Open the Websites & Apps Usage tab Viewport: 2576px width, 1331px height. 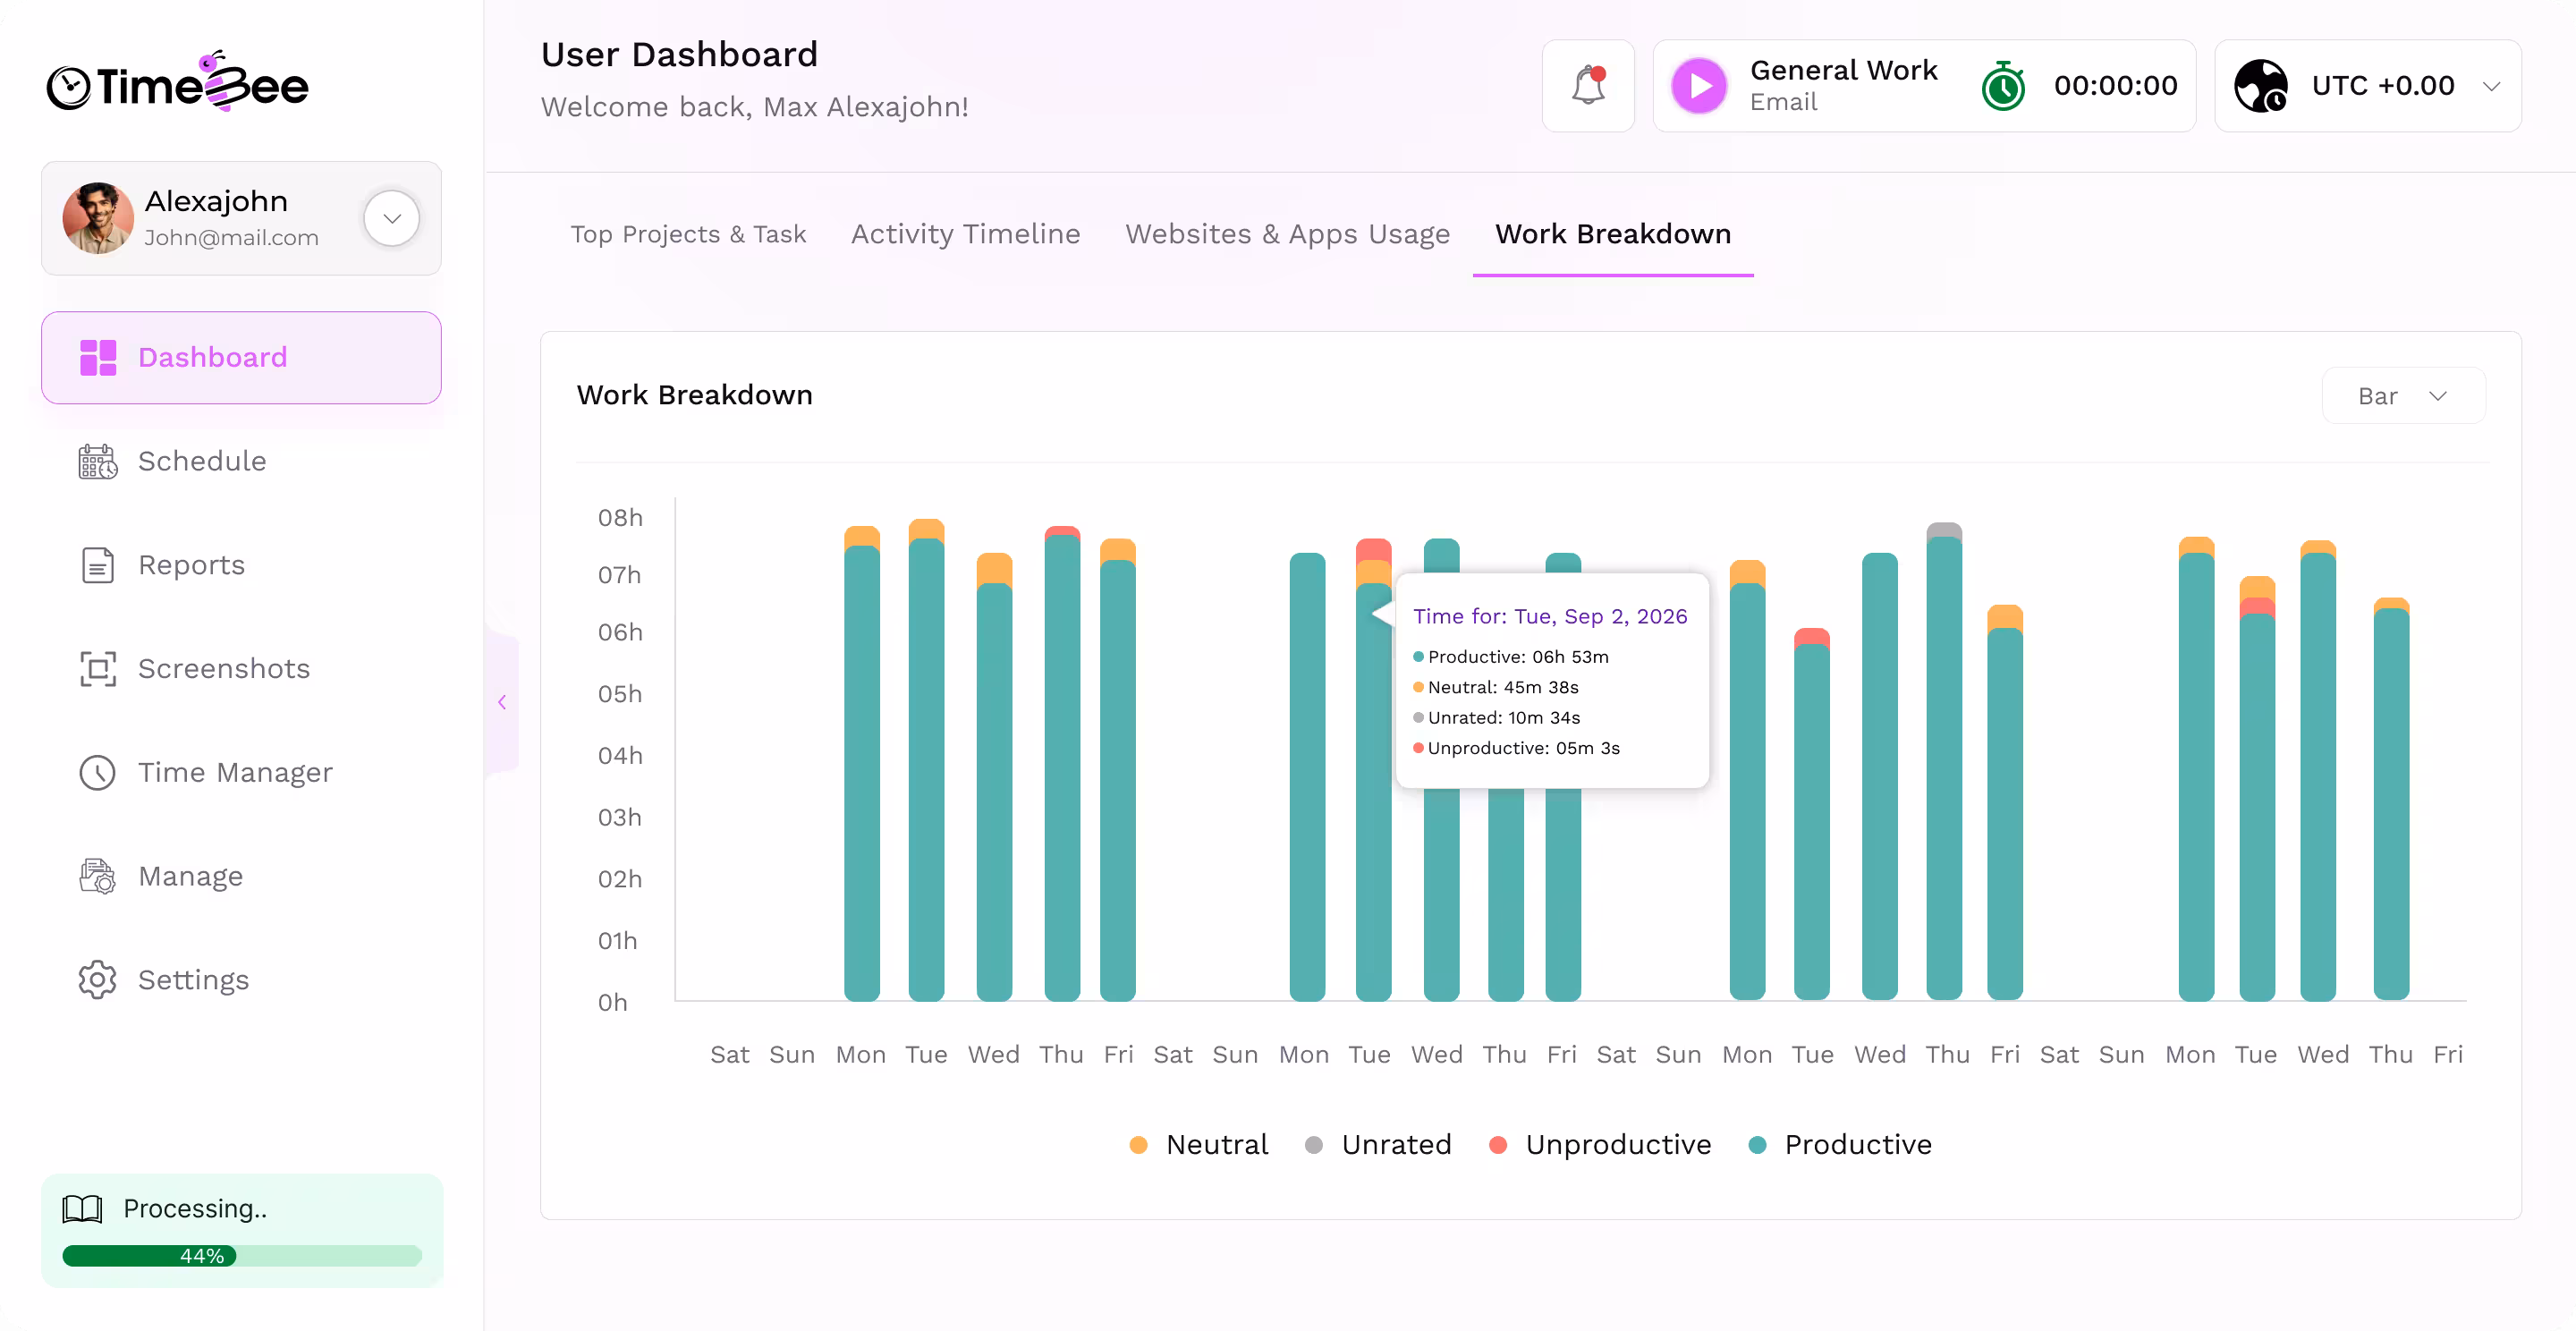pos(1287,234)
